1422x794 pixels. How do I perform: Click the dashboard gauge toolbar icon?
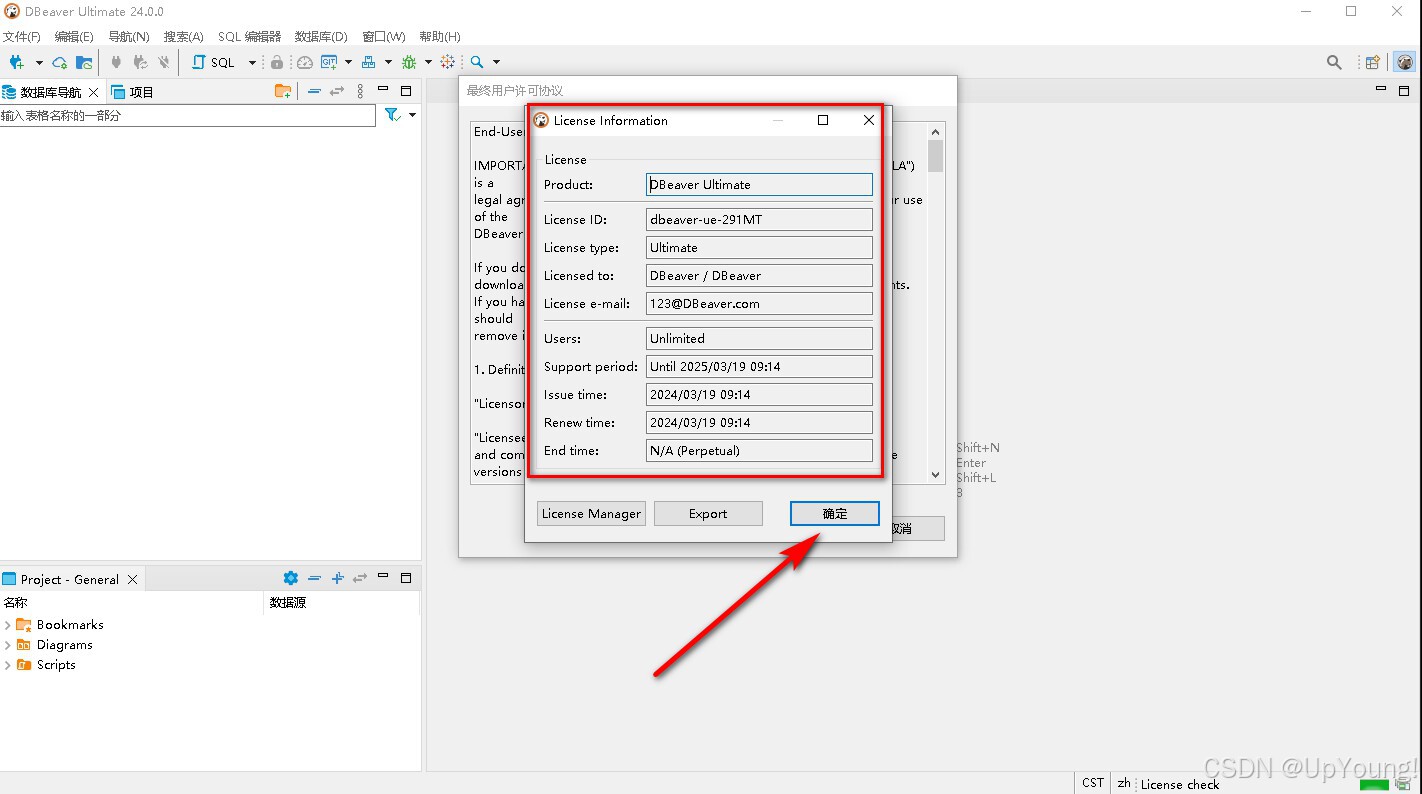305,62
